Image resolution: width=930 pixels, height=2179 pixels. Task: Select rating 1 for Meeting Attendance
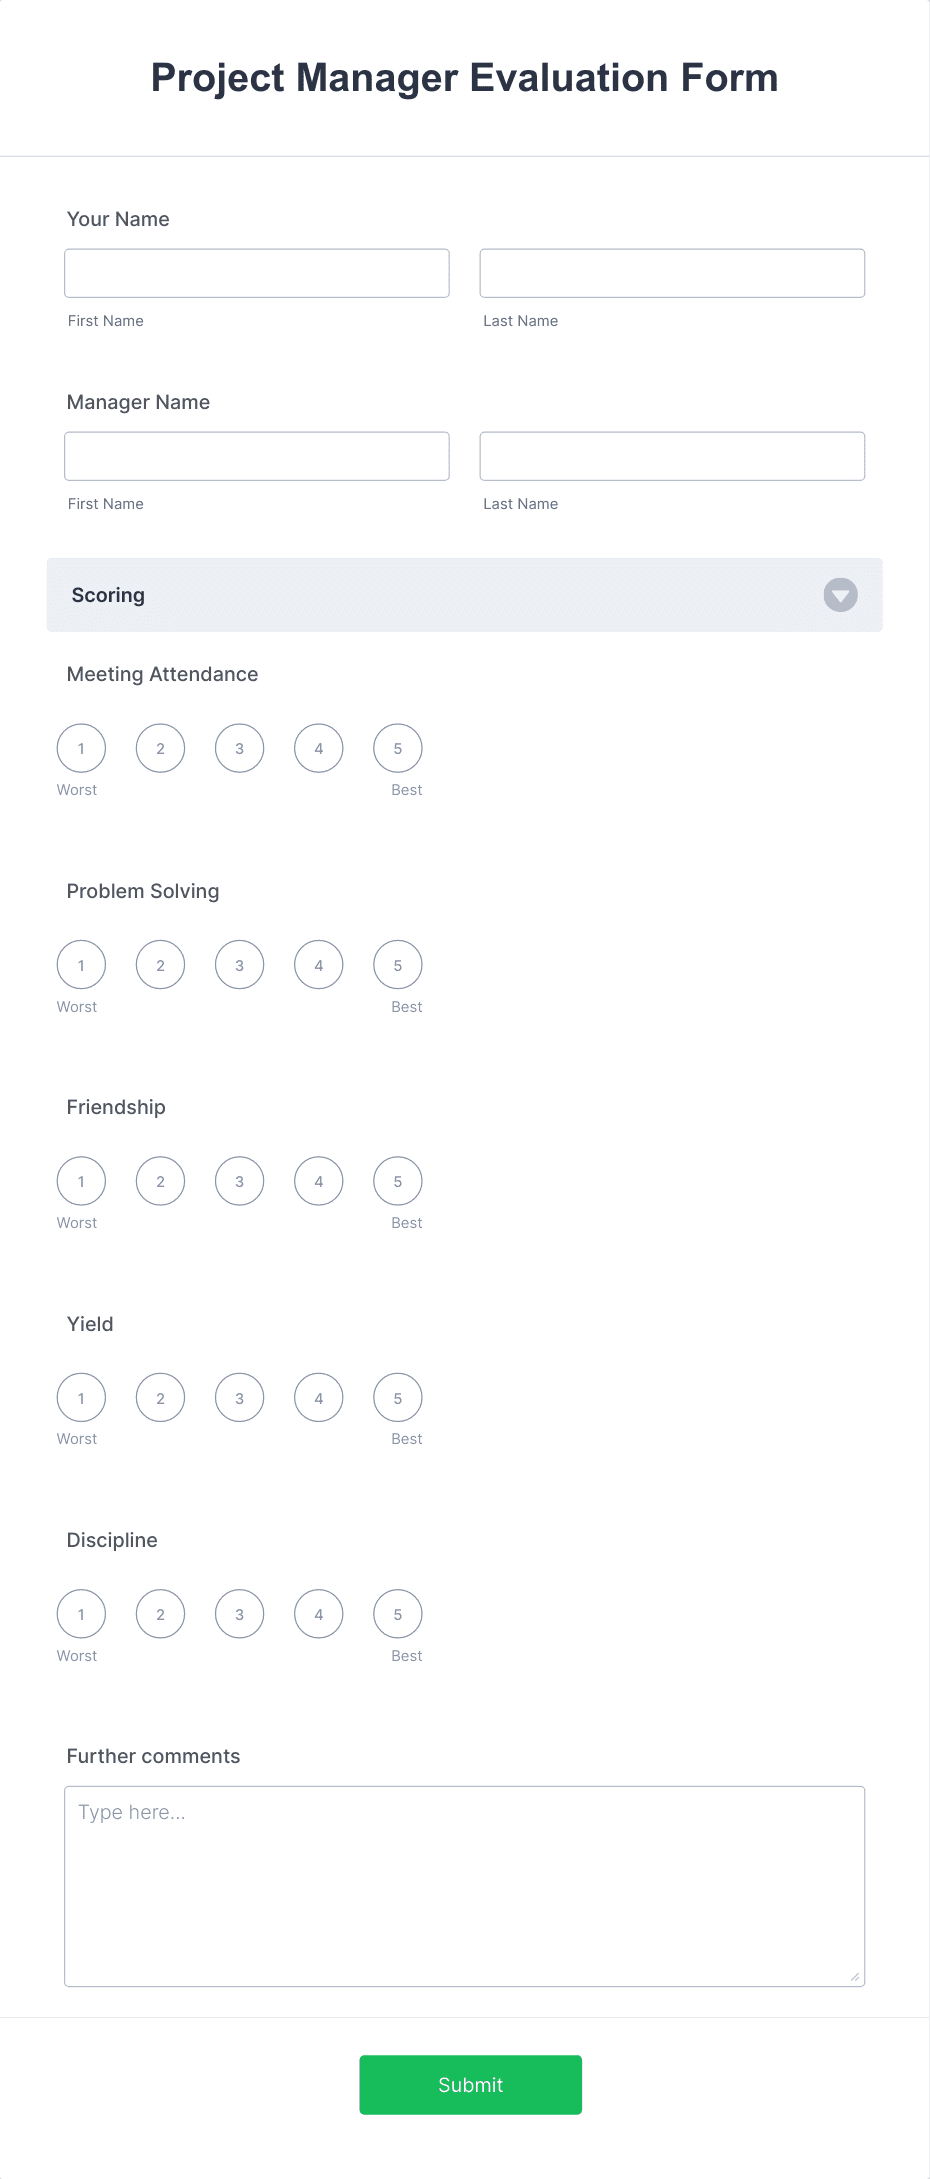(80, 747)
